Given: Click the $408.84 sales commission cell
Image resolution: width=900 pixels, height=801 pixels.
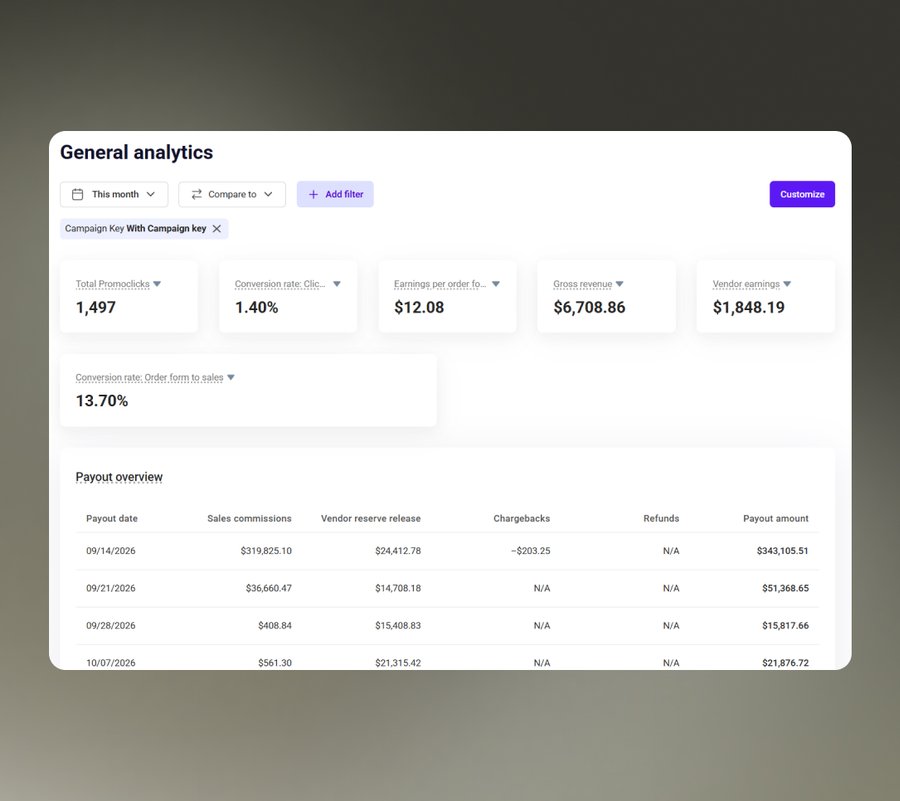Looking at the screenshot, I should 275,625.
